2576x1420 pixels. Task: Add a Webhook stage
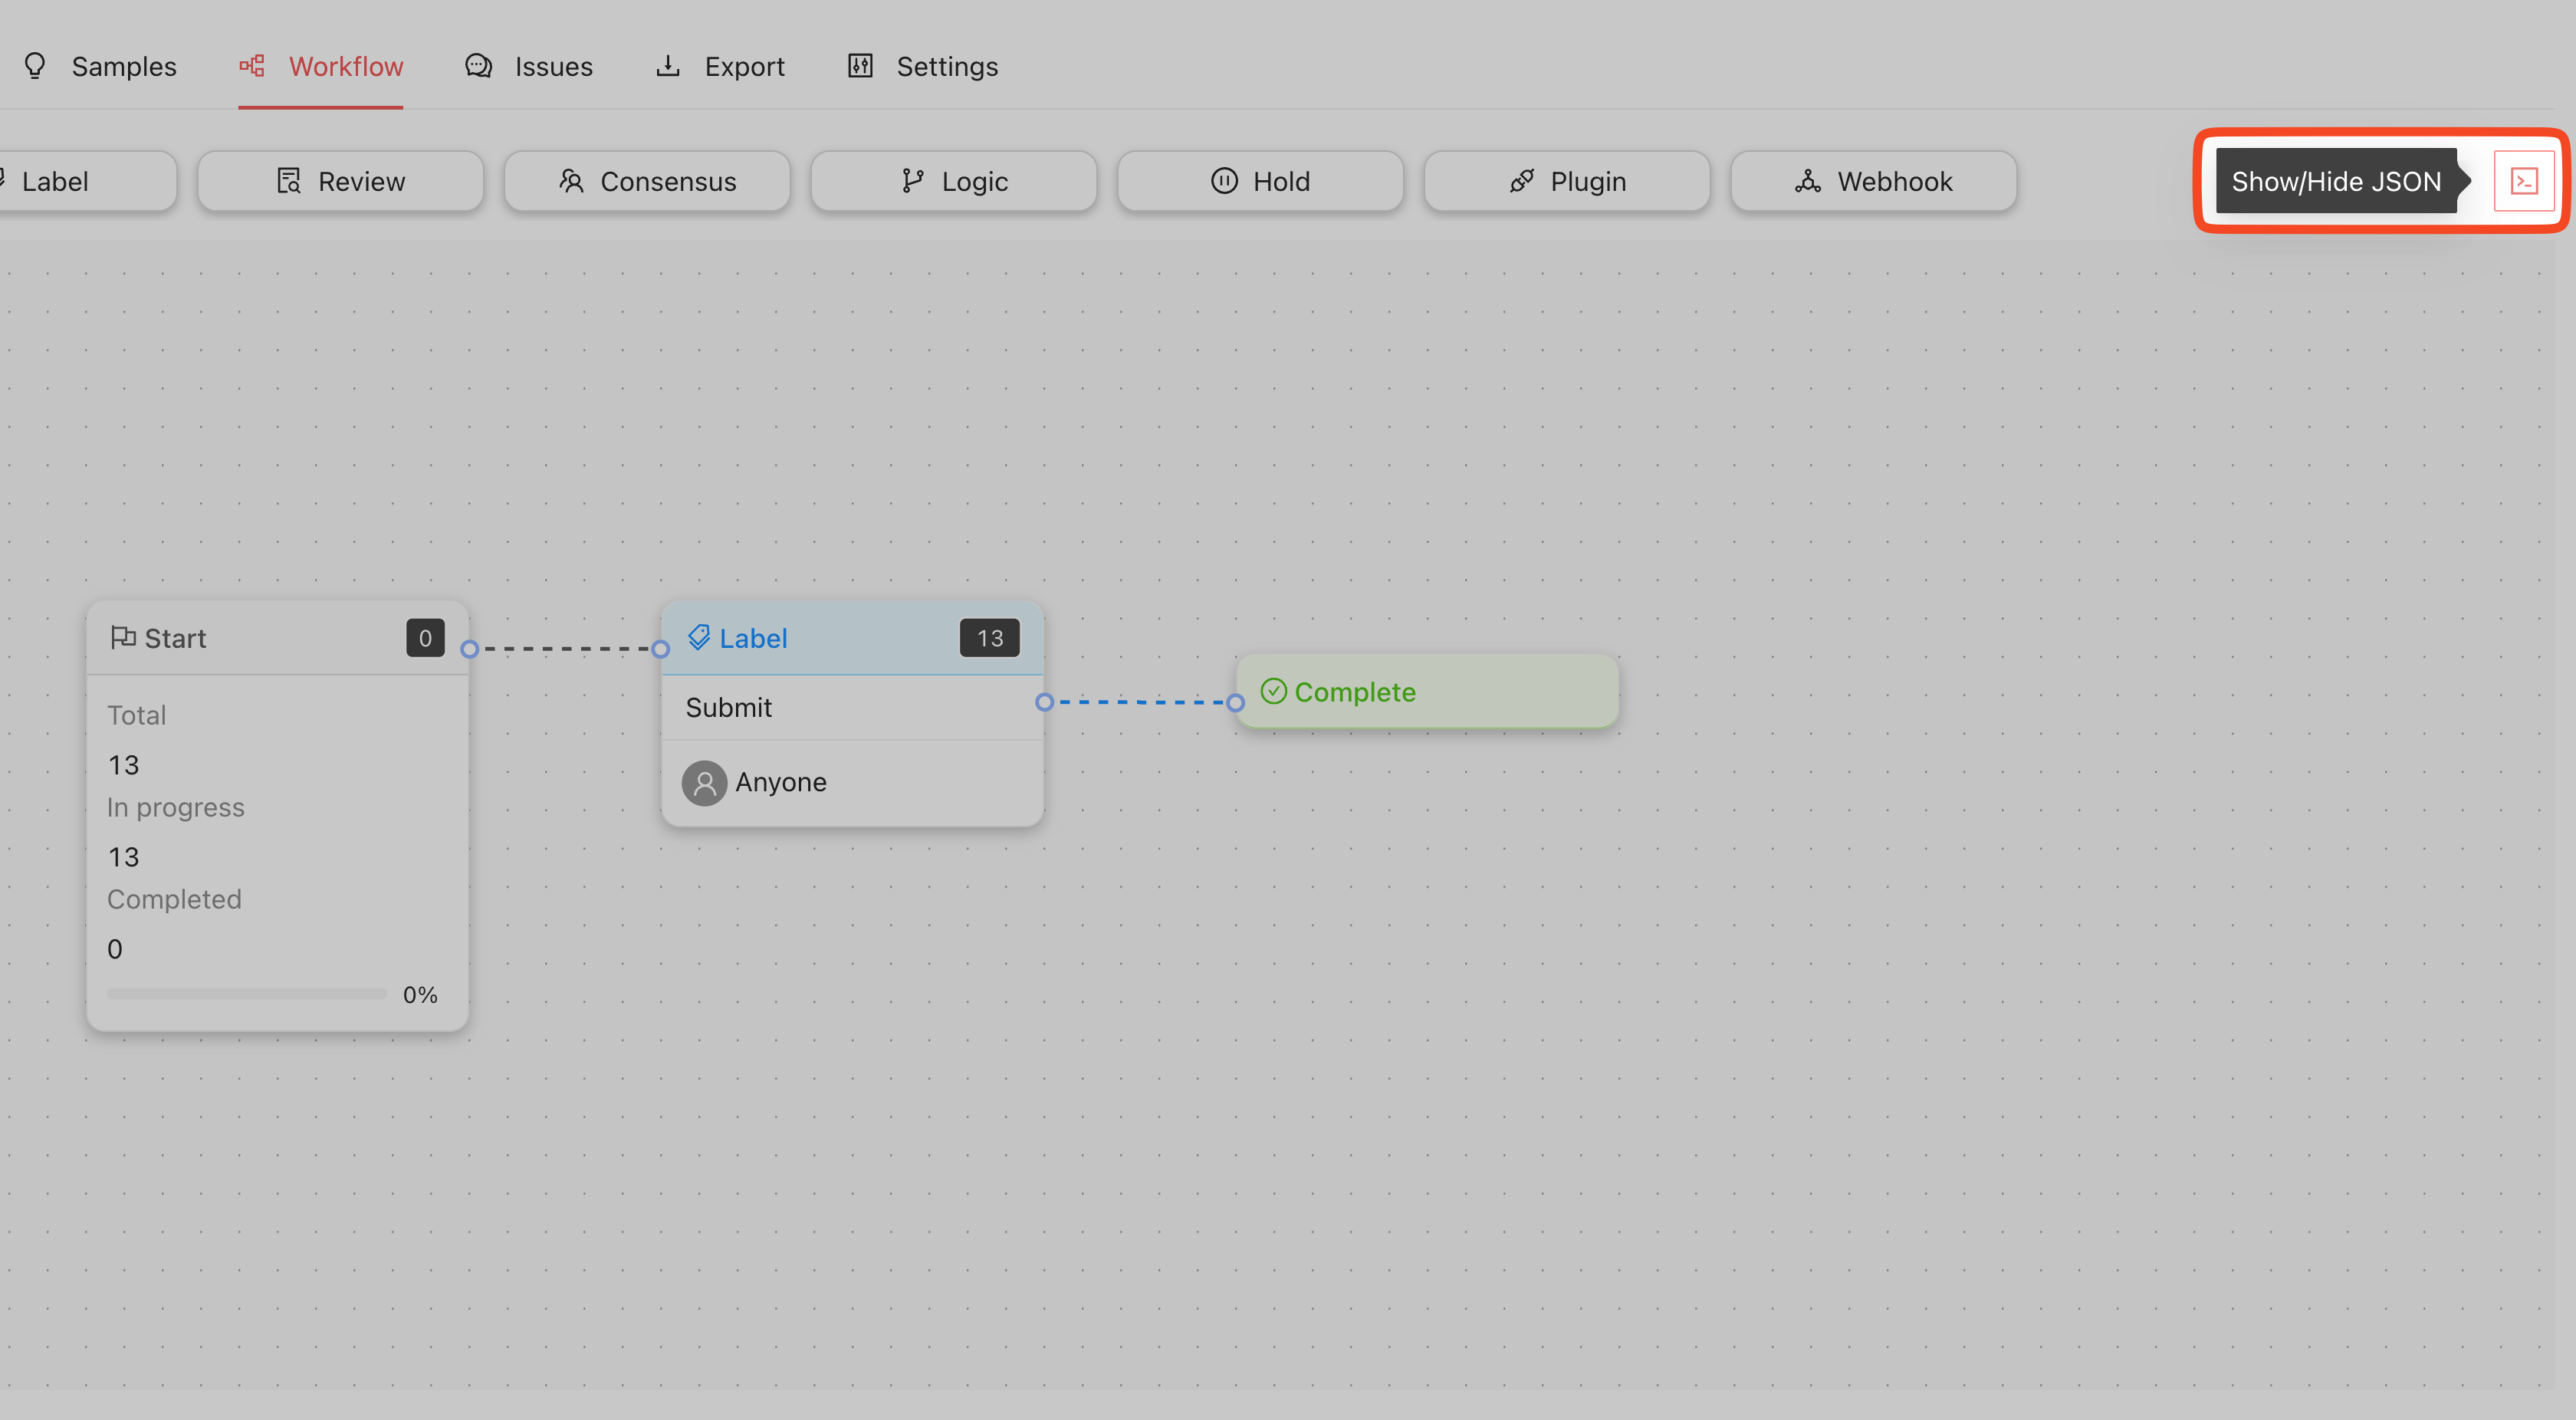[x=1873, y=181]
